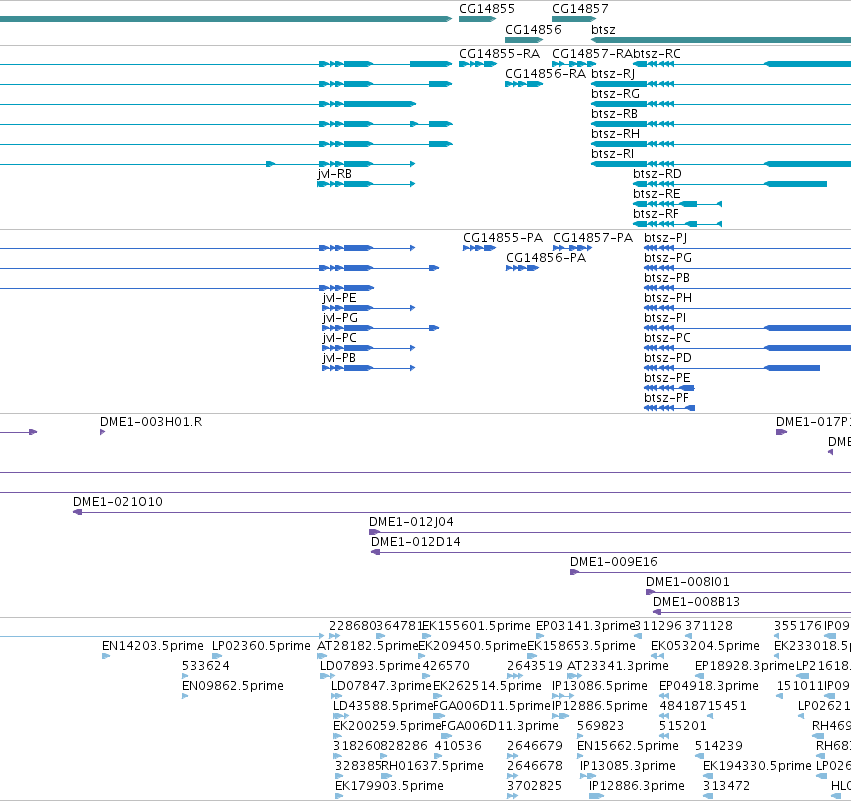Select the btsz gene label
851x801 pixels.
point(603,29)
